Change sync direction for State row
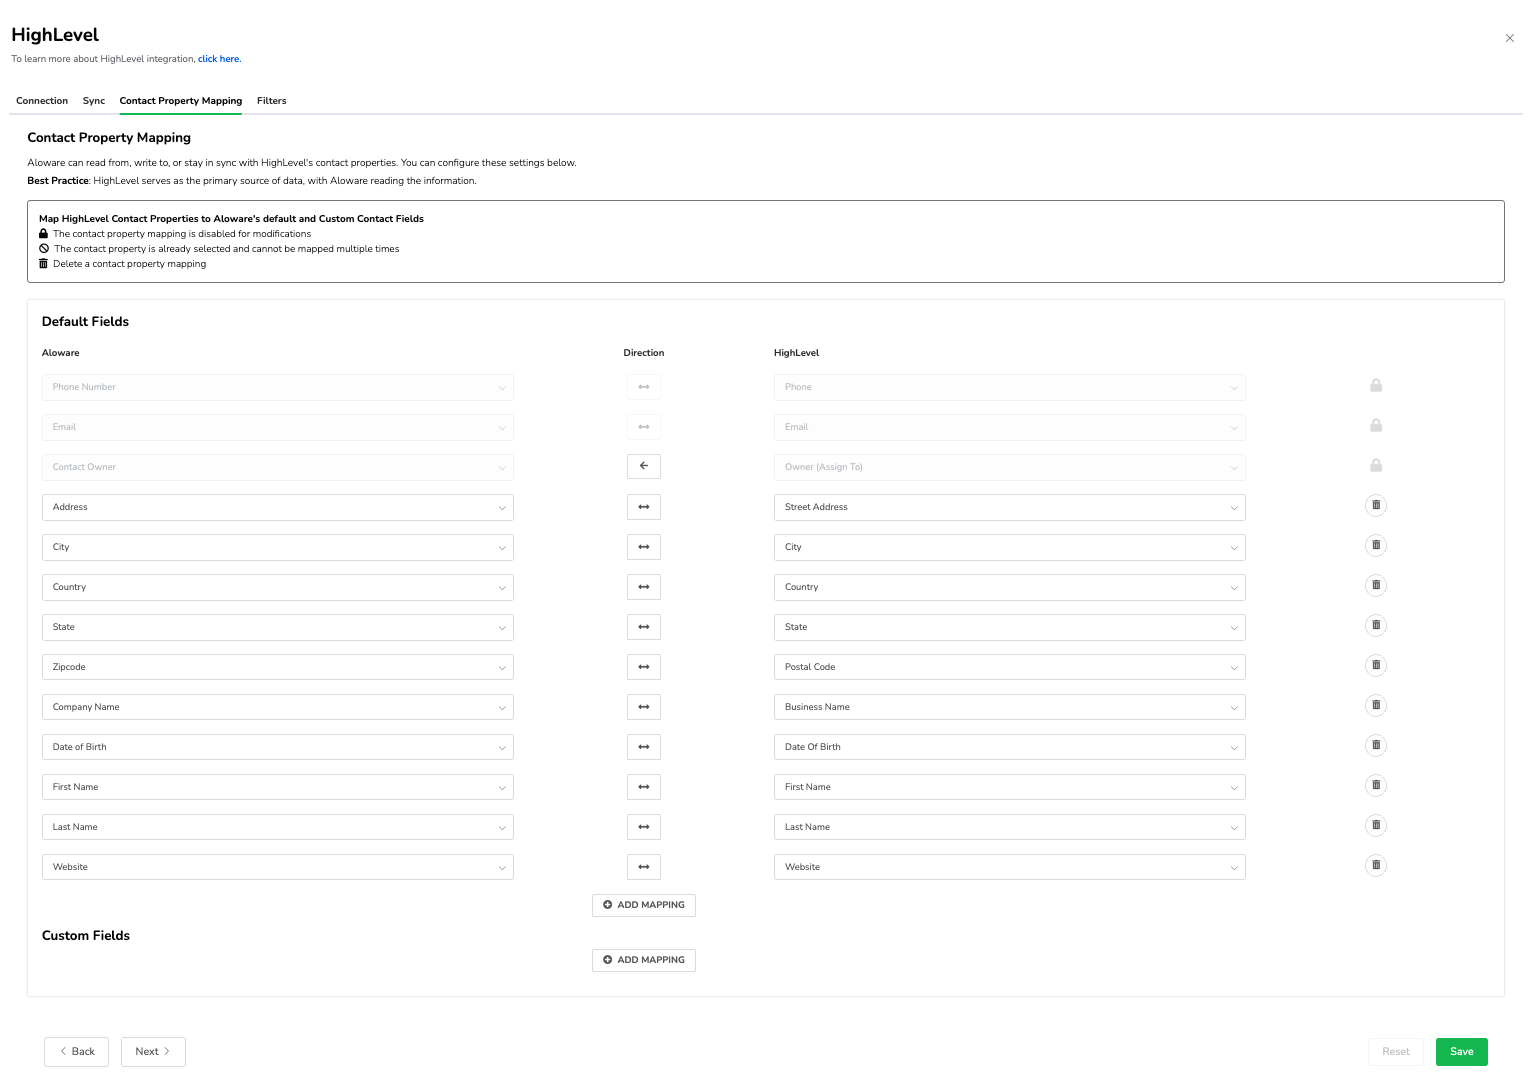 pos(644,627)
